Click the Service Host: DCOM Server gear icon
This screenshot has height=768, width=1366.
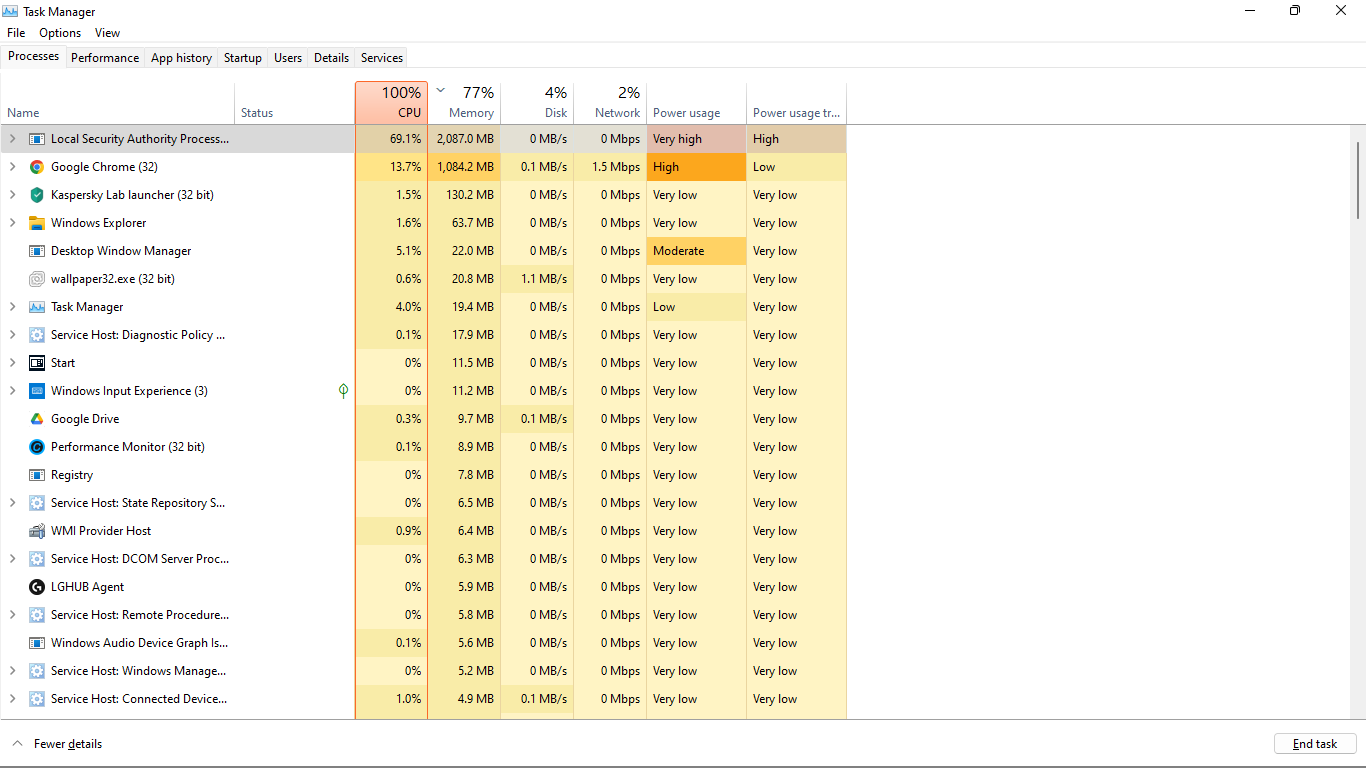pos(37,559)
